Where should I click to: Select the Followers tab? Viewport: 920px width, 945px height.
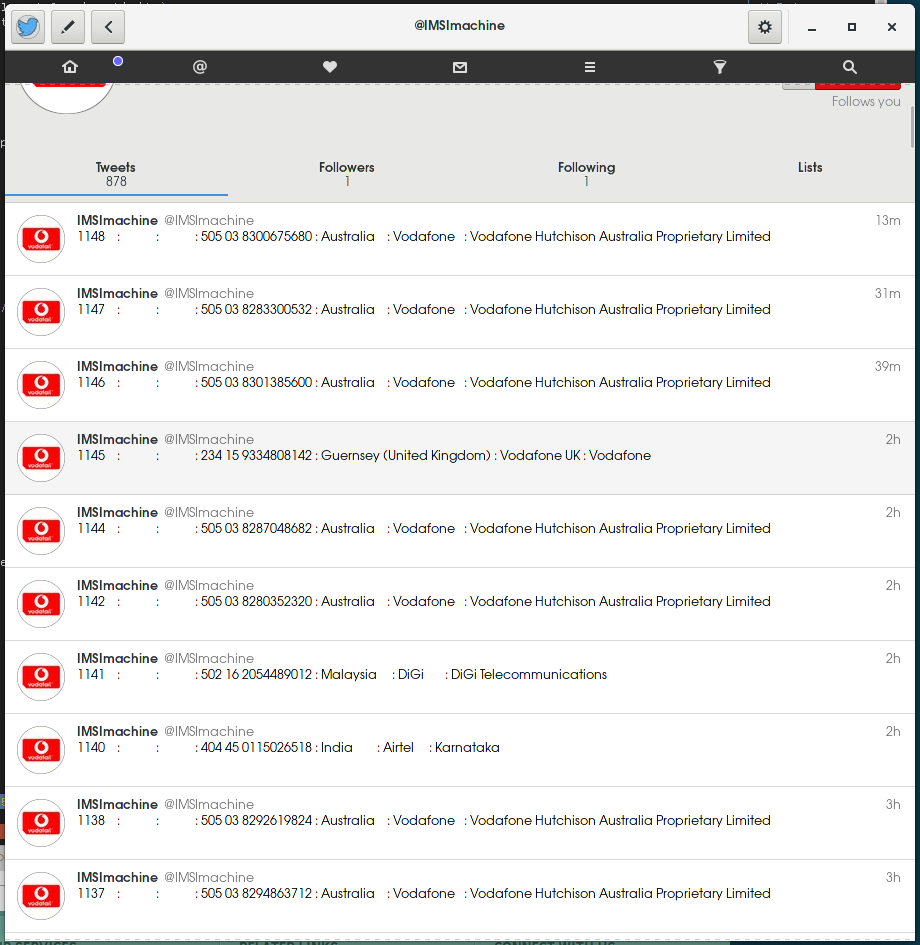pos(346,174)
